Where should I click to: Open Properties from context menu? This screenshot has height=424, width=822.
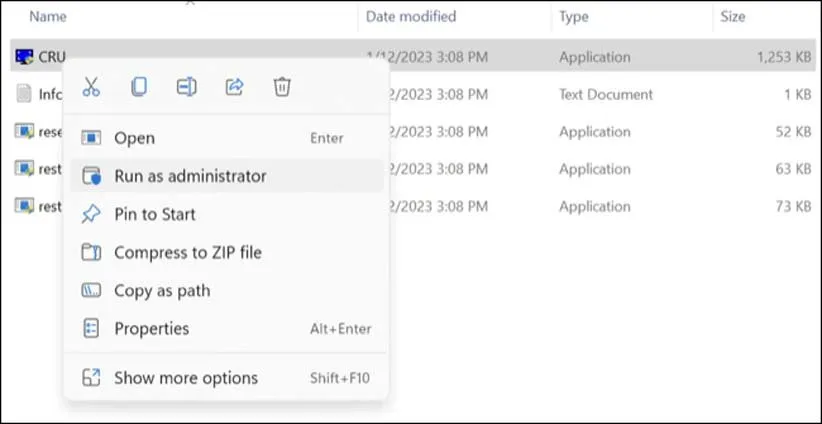(151, 329)
